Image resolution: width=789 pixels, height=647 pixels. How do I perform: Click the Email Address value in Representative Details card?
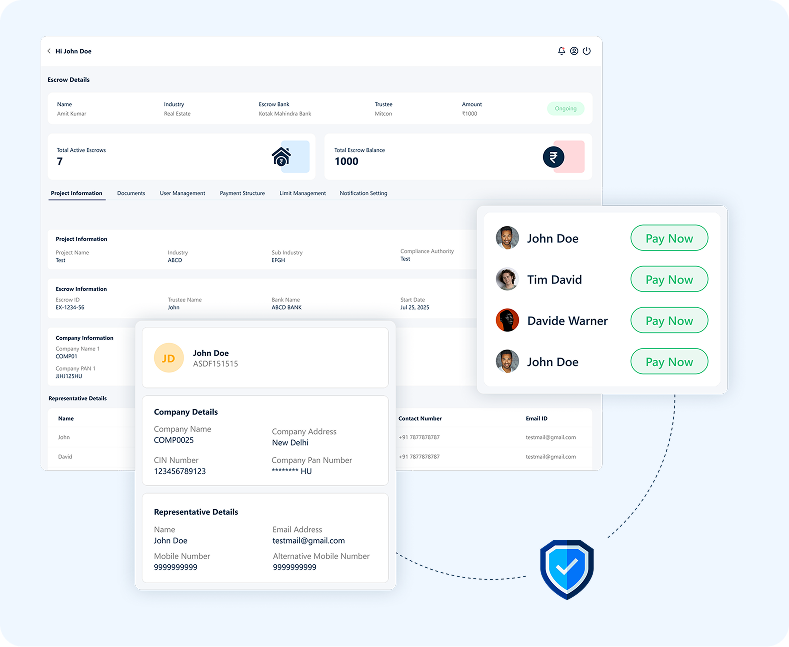(x=308, y=541)
